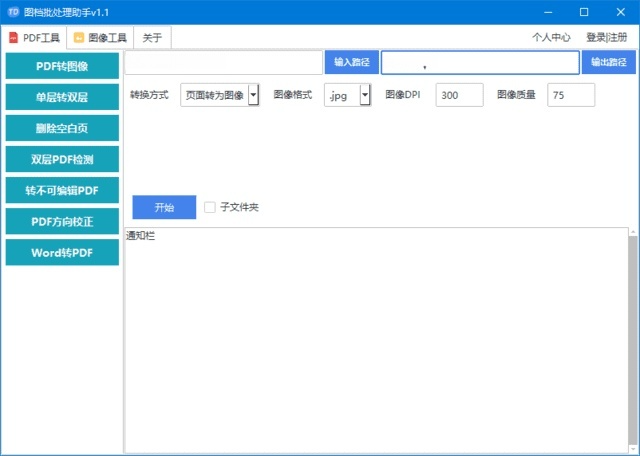Select PDF转图像 in the sidebar
The height and width of the screenshot is (456, 640).
point(62,67)
